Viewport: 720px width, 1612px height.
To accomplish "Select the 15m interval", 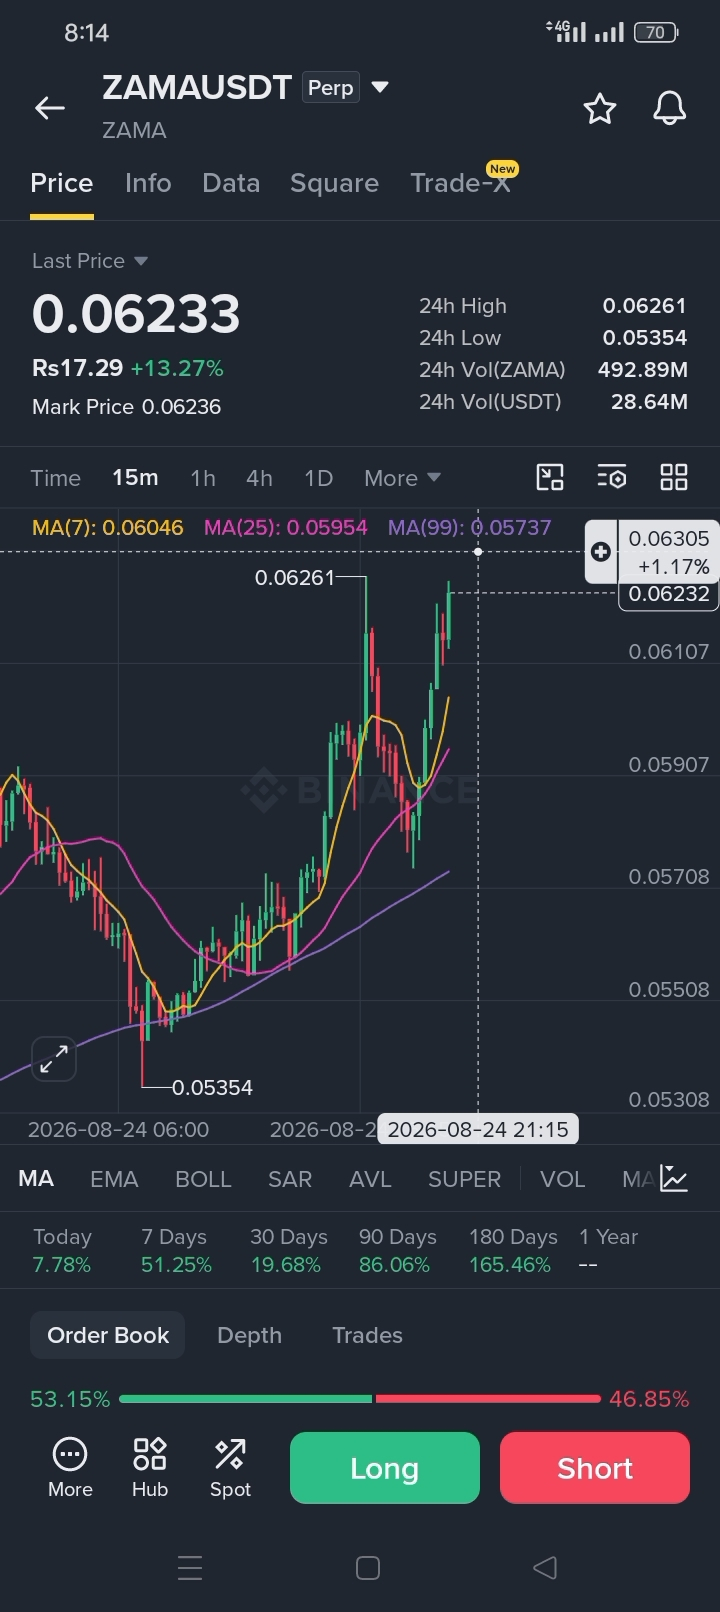I will 135,478.
